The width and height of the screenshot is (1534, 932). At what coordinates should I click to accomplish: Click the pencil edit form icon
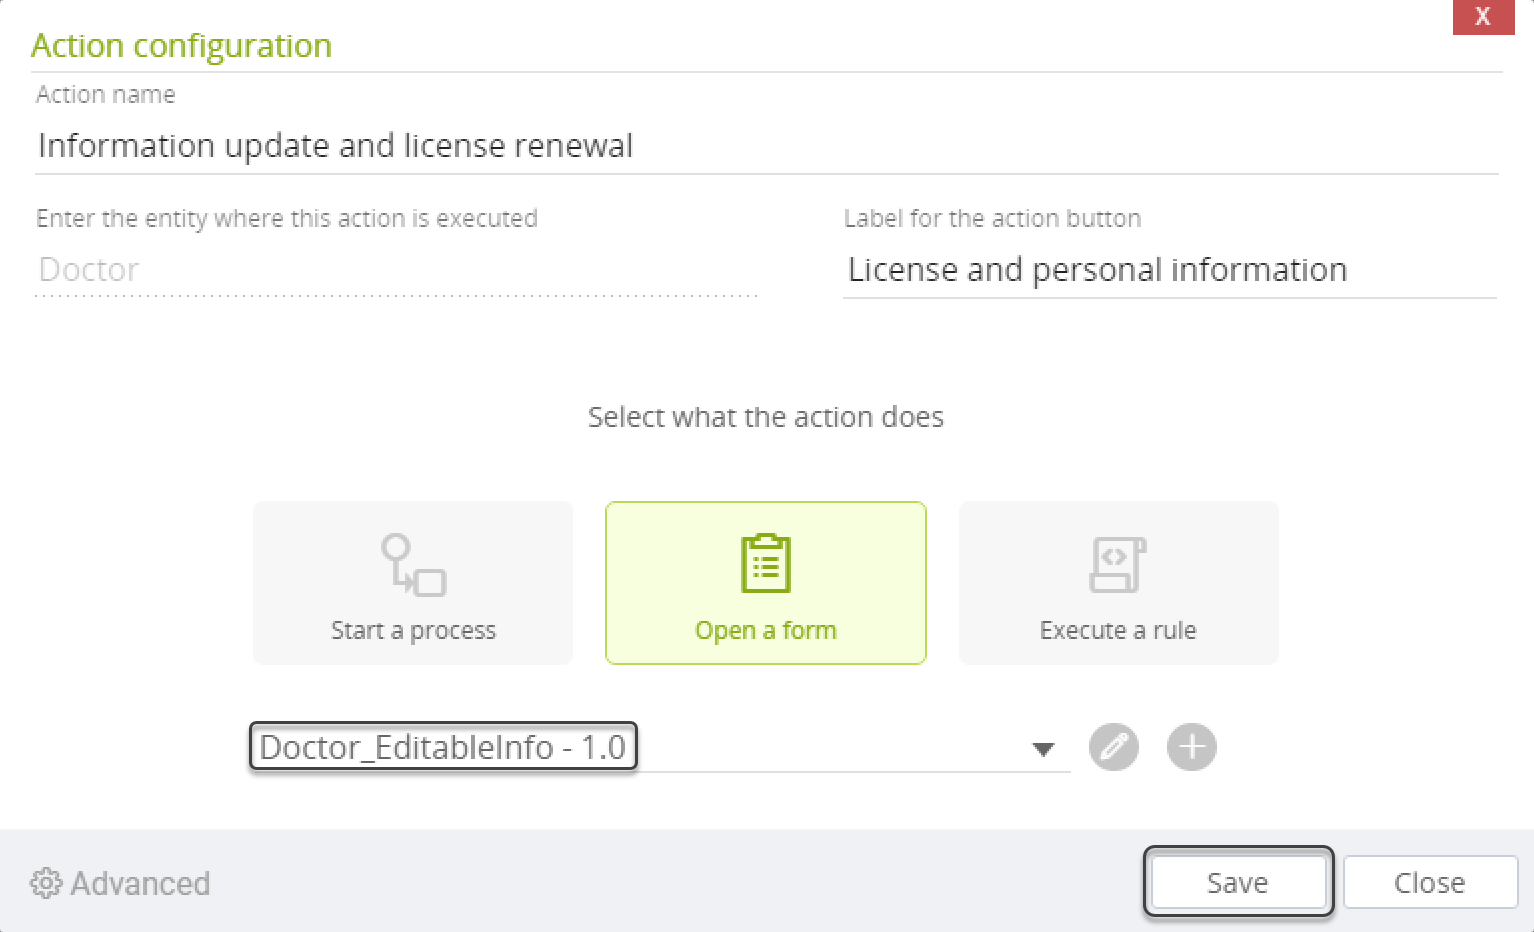click(x=1113, y=747)
